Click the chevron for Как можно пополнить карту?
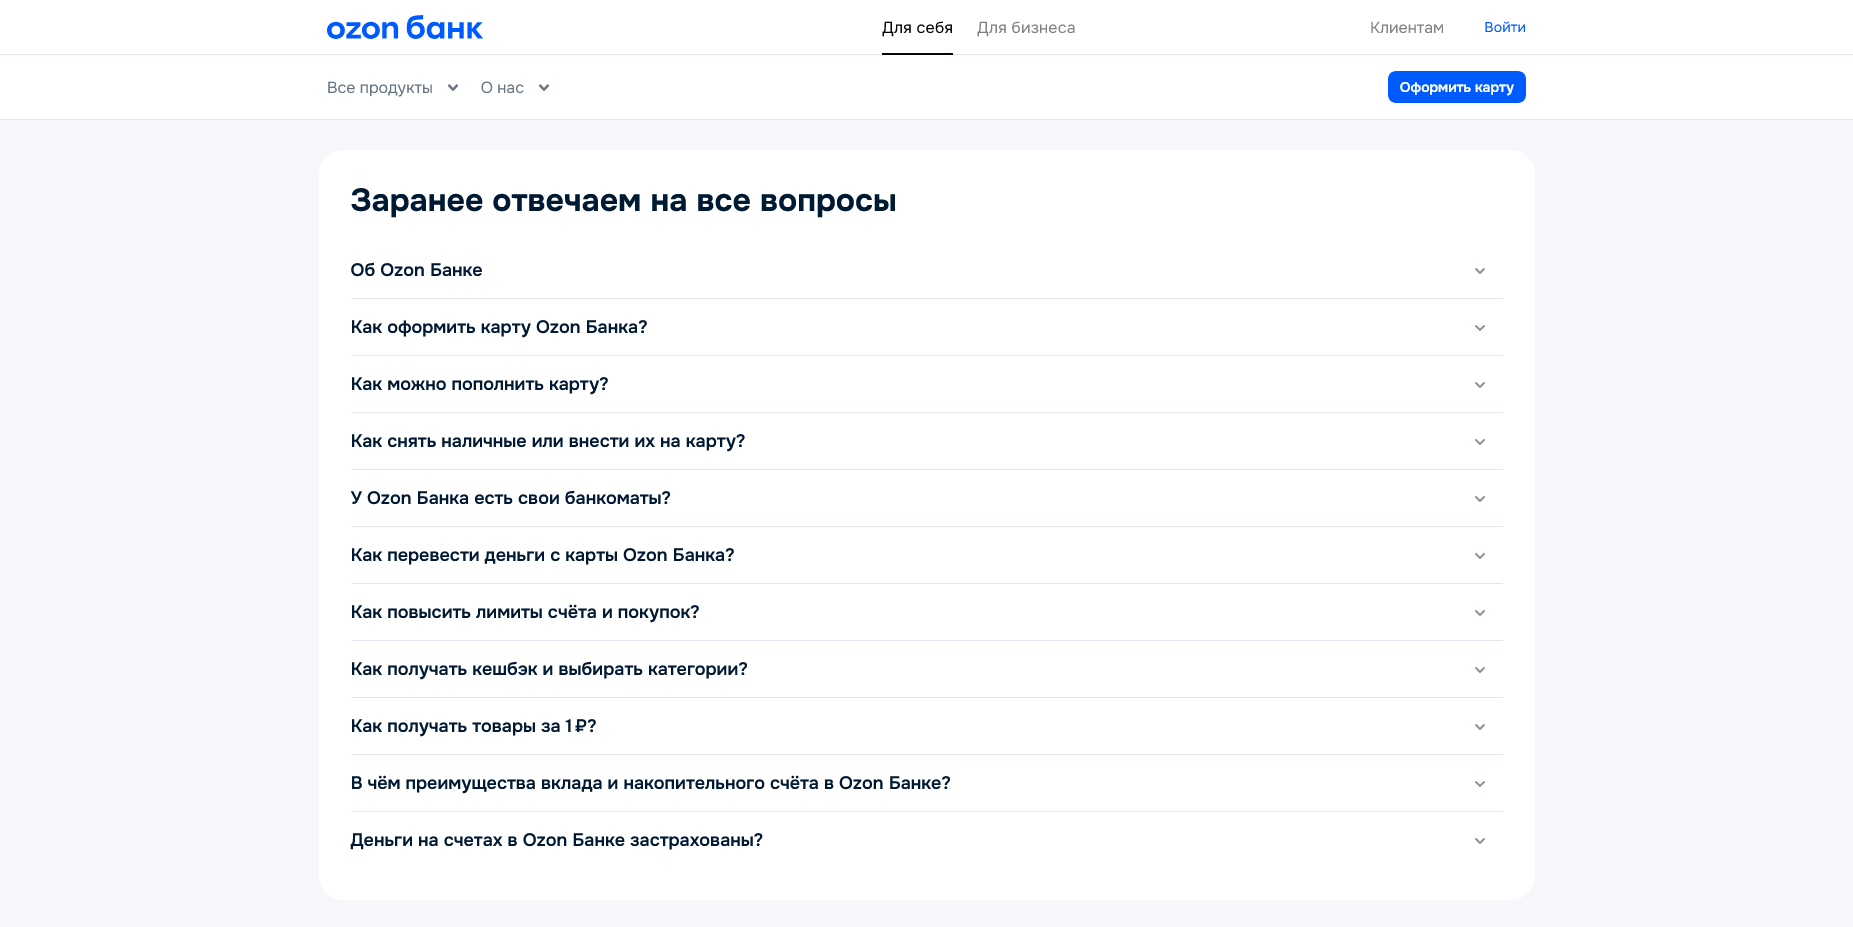Viewport: 1853px width, 927px height. coord(1480,385)
